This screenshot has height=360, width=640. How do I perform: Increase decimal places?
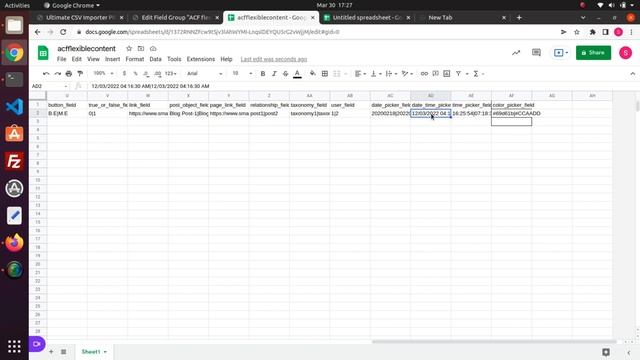coord(158,73)
